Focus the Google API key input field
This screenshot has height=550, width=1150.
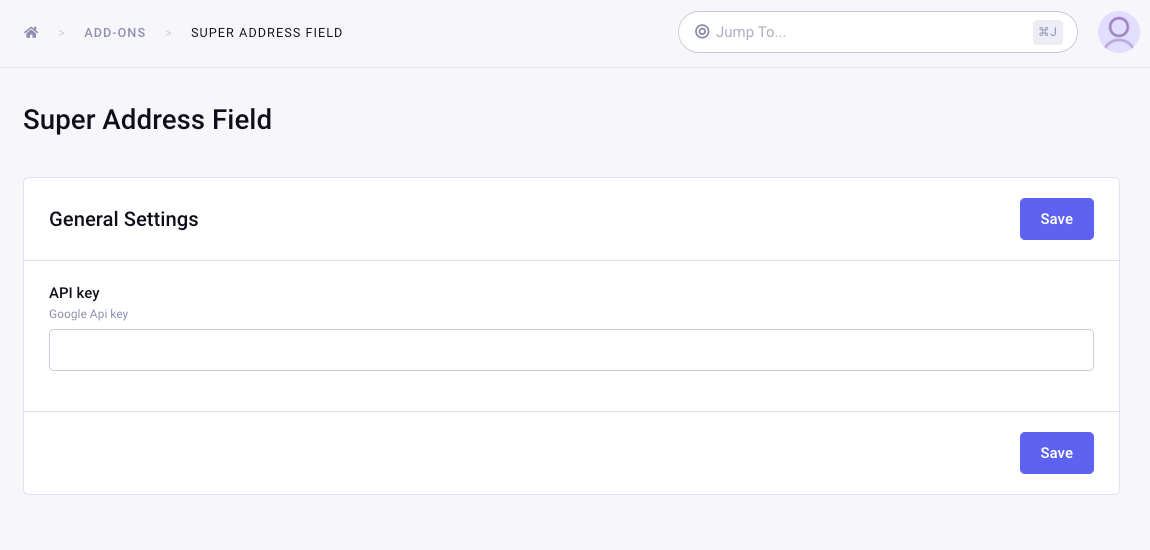pos(571,350)
